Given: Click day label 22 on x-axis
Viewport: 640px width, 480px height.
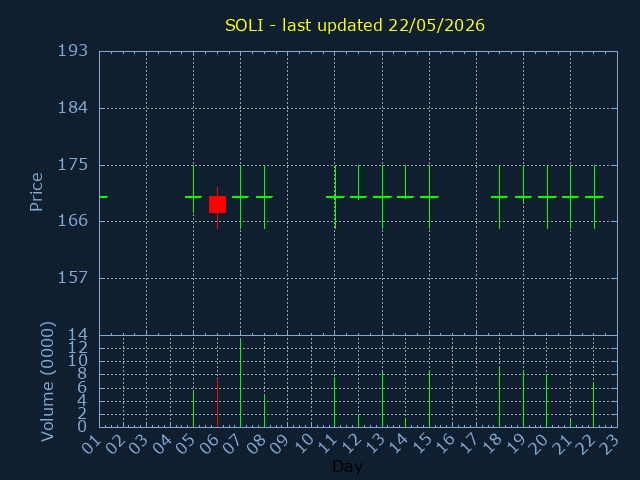Looking at the screenshot, I should (587, 443).
